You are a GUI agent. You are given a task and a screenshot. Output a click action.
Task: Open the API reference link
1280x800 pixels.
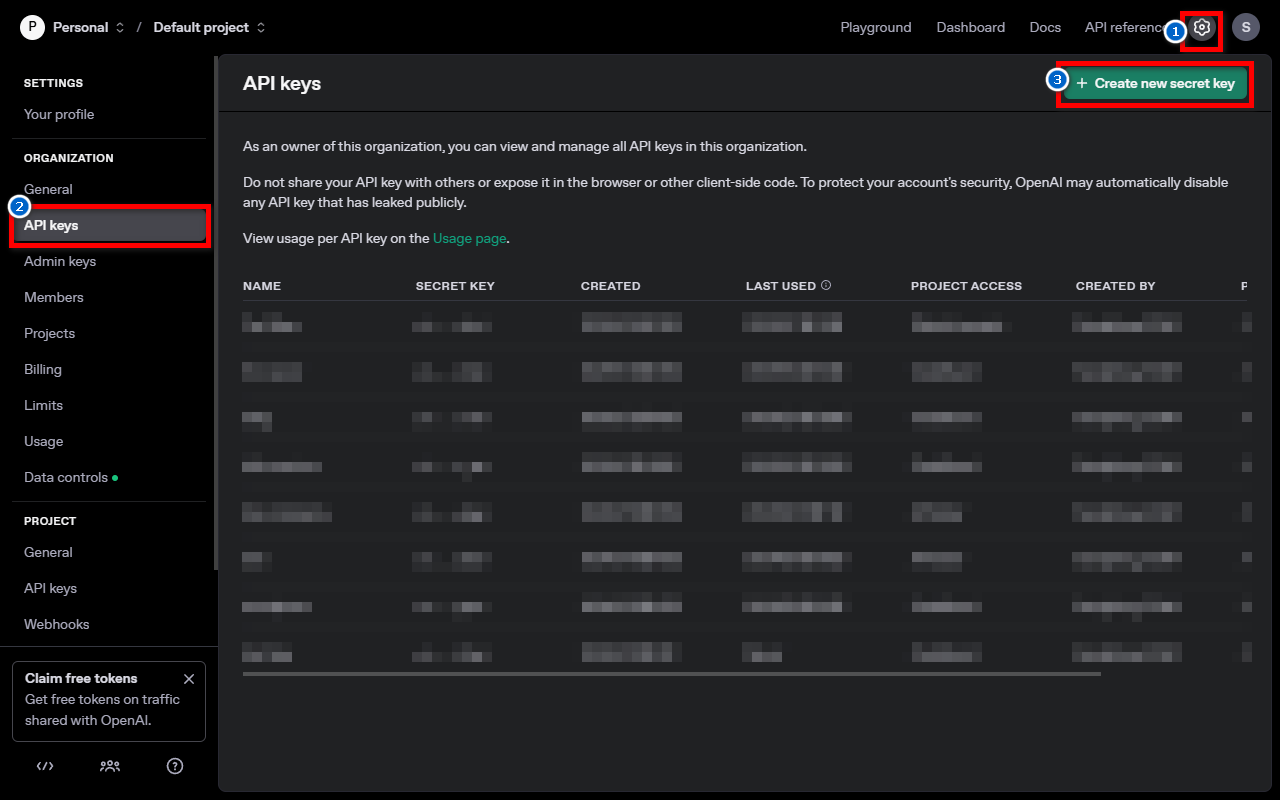click(x=1124, y=28)
